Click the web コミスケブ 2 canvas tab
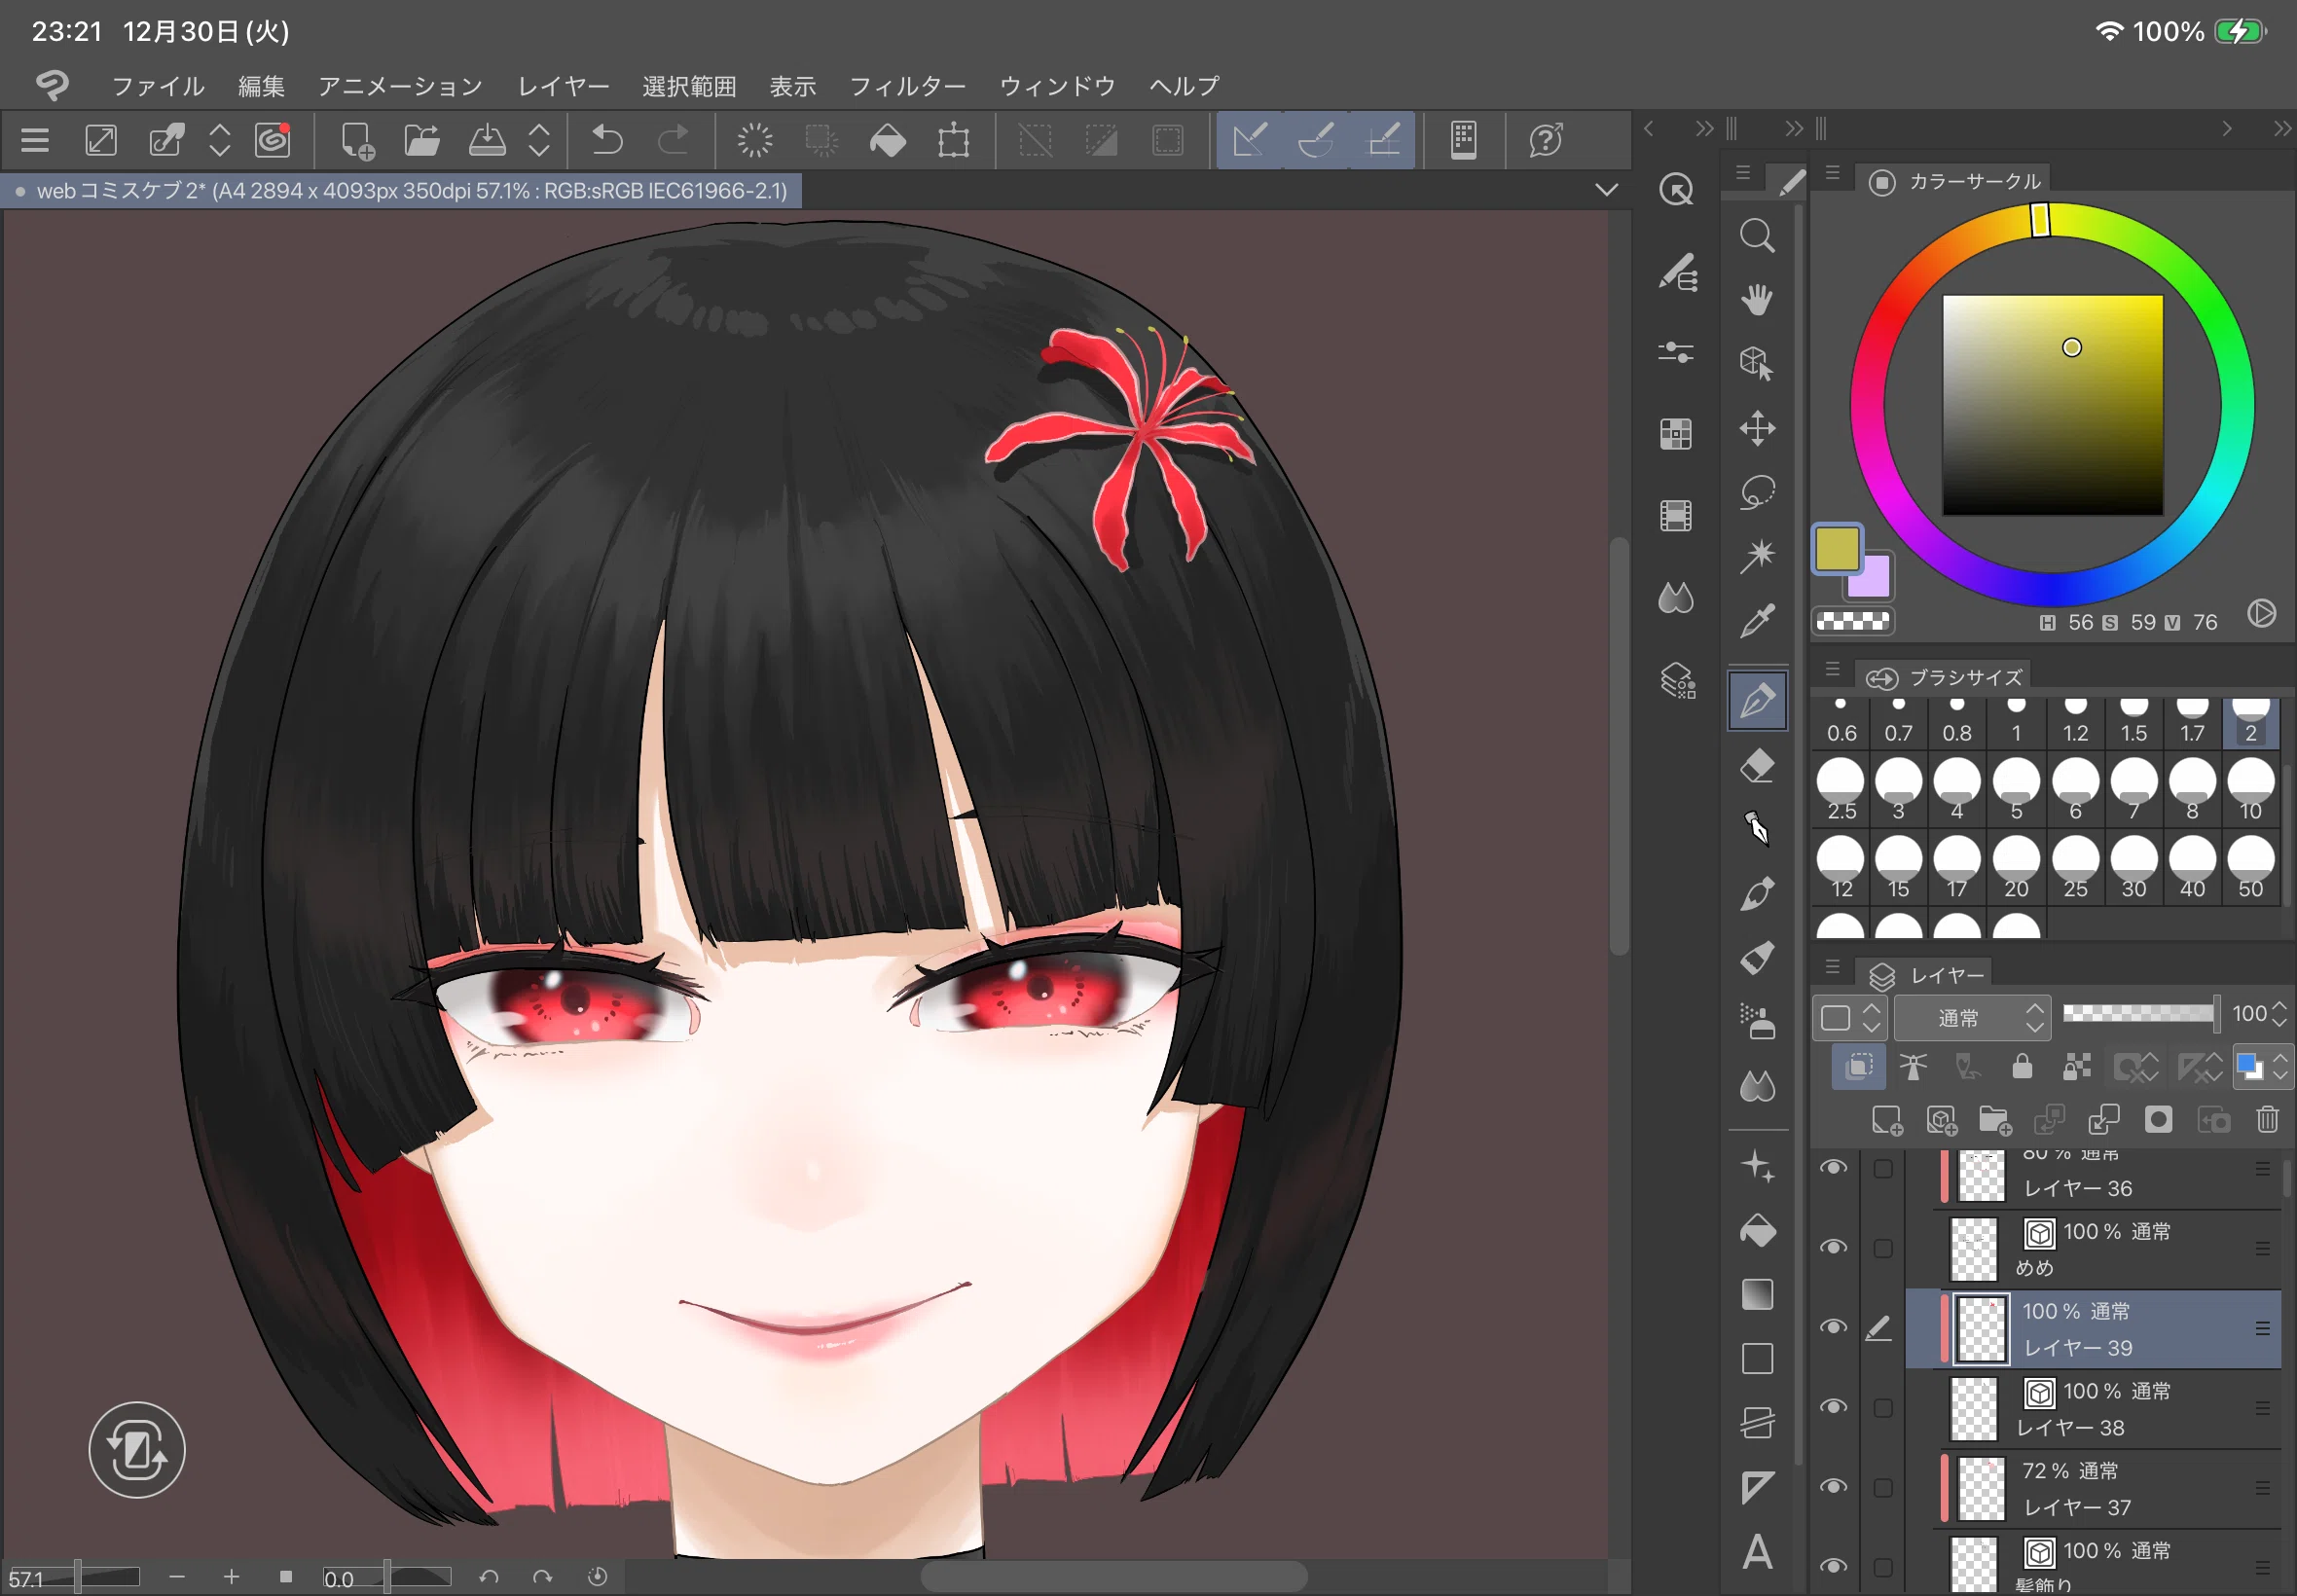The image size is (2297, 1596). 401,190
